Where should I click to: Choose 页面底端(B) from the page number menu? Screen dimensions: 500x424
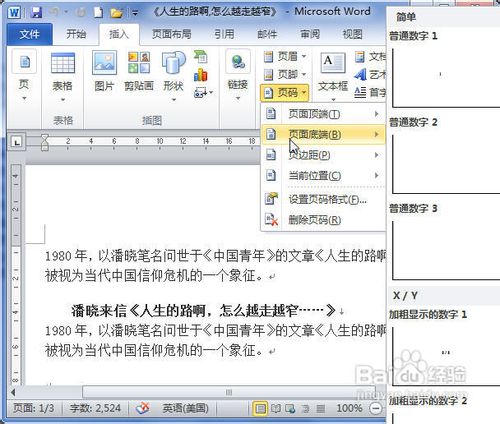[323, 134]
